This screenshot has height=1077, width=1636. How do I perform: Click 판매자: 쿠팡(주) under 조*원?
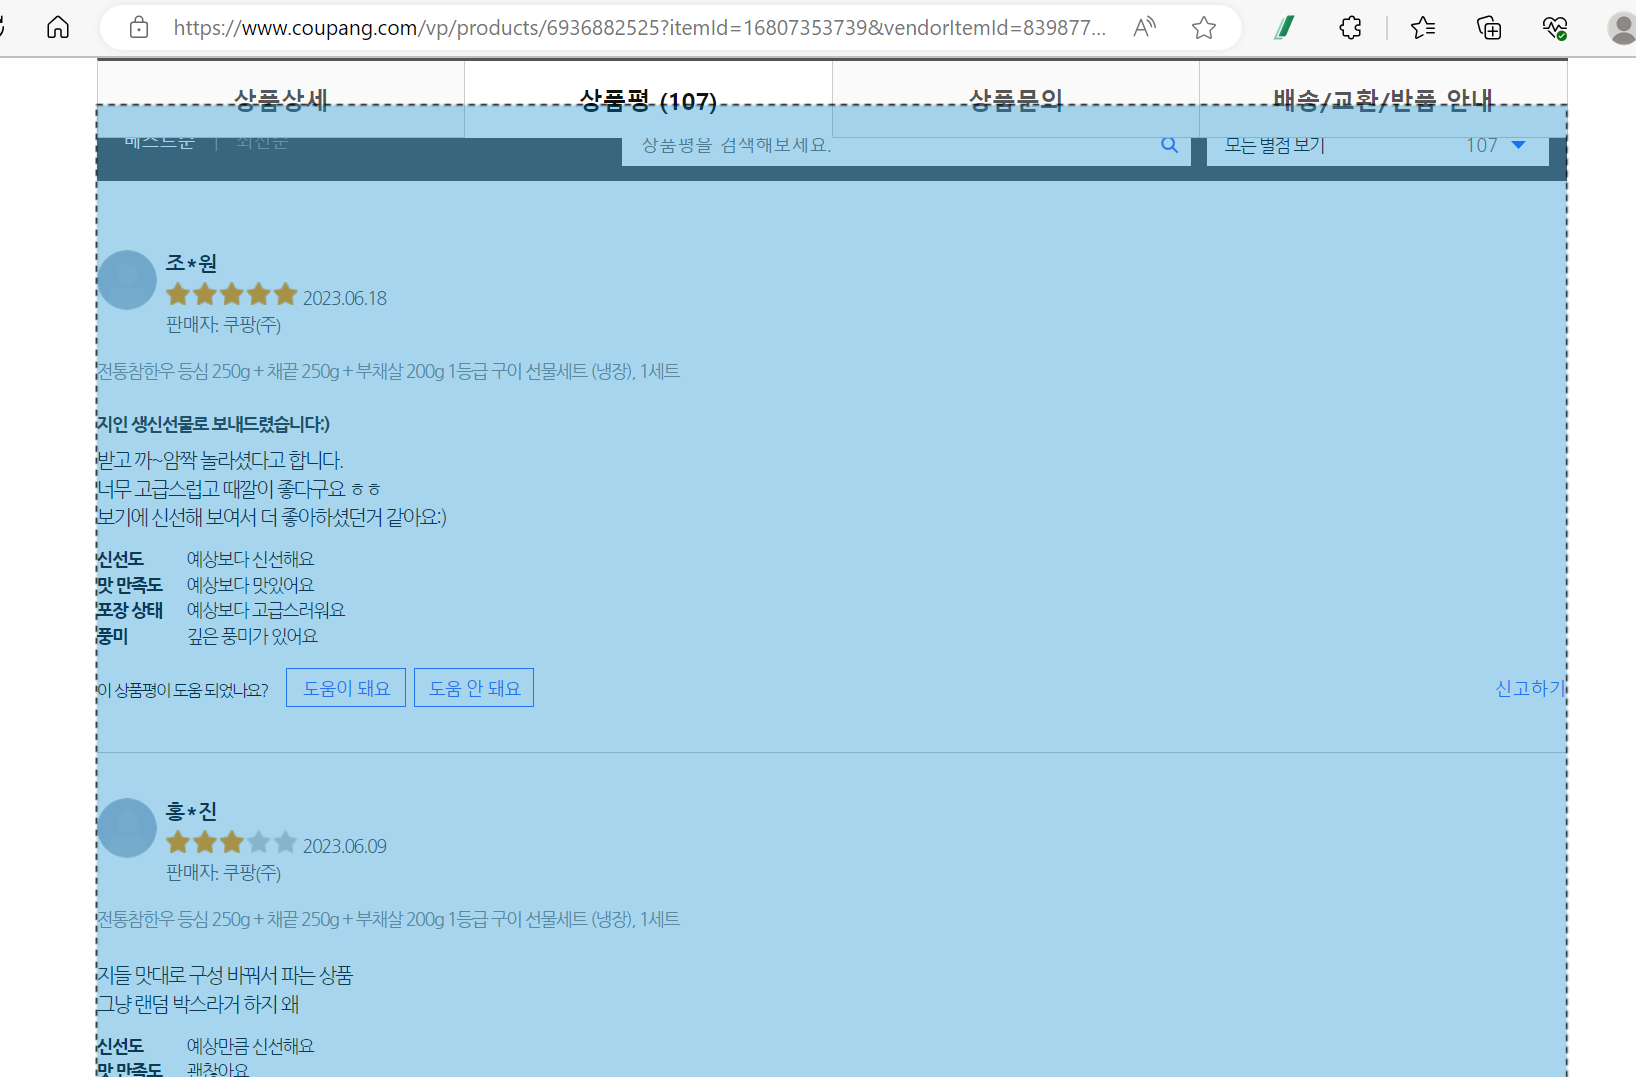tap(223, 325)
